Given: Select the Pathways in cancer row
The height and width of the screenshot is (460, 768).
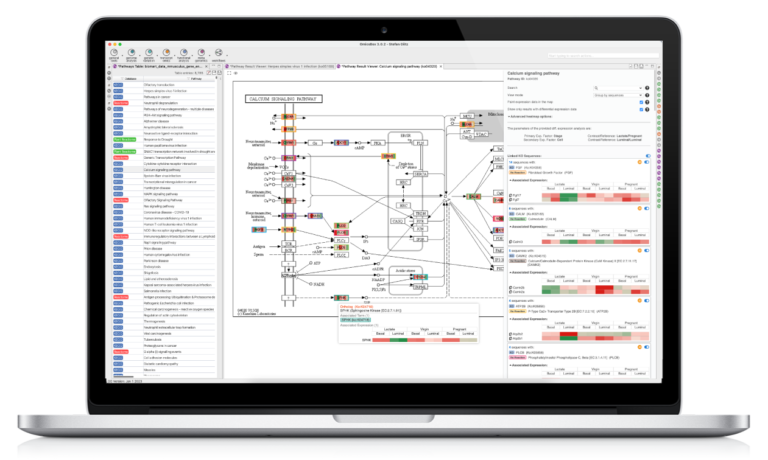Looking at the screenshot, I should 162,97.
